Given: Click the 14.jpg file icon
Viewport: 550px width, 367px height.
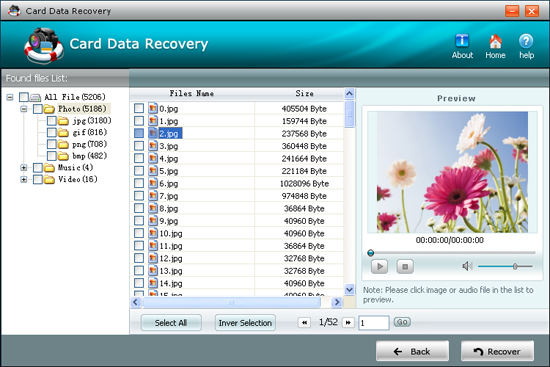Looking at the screenshot, I should (153, 283).
